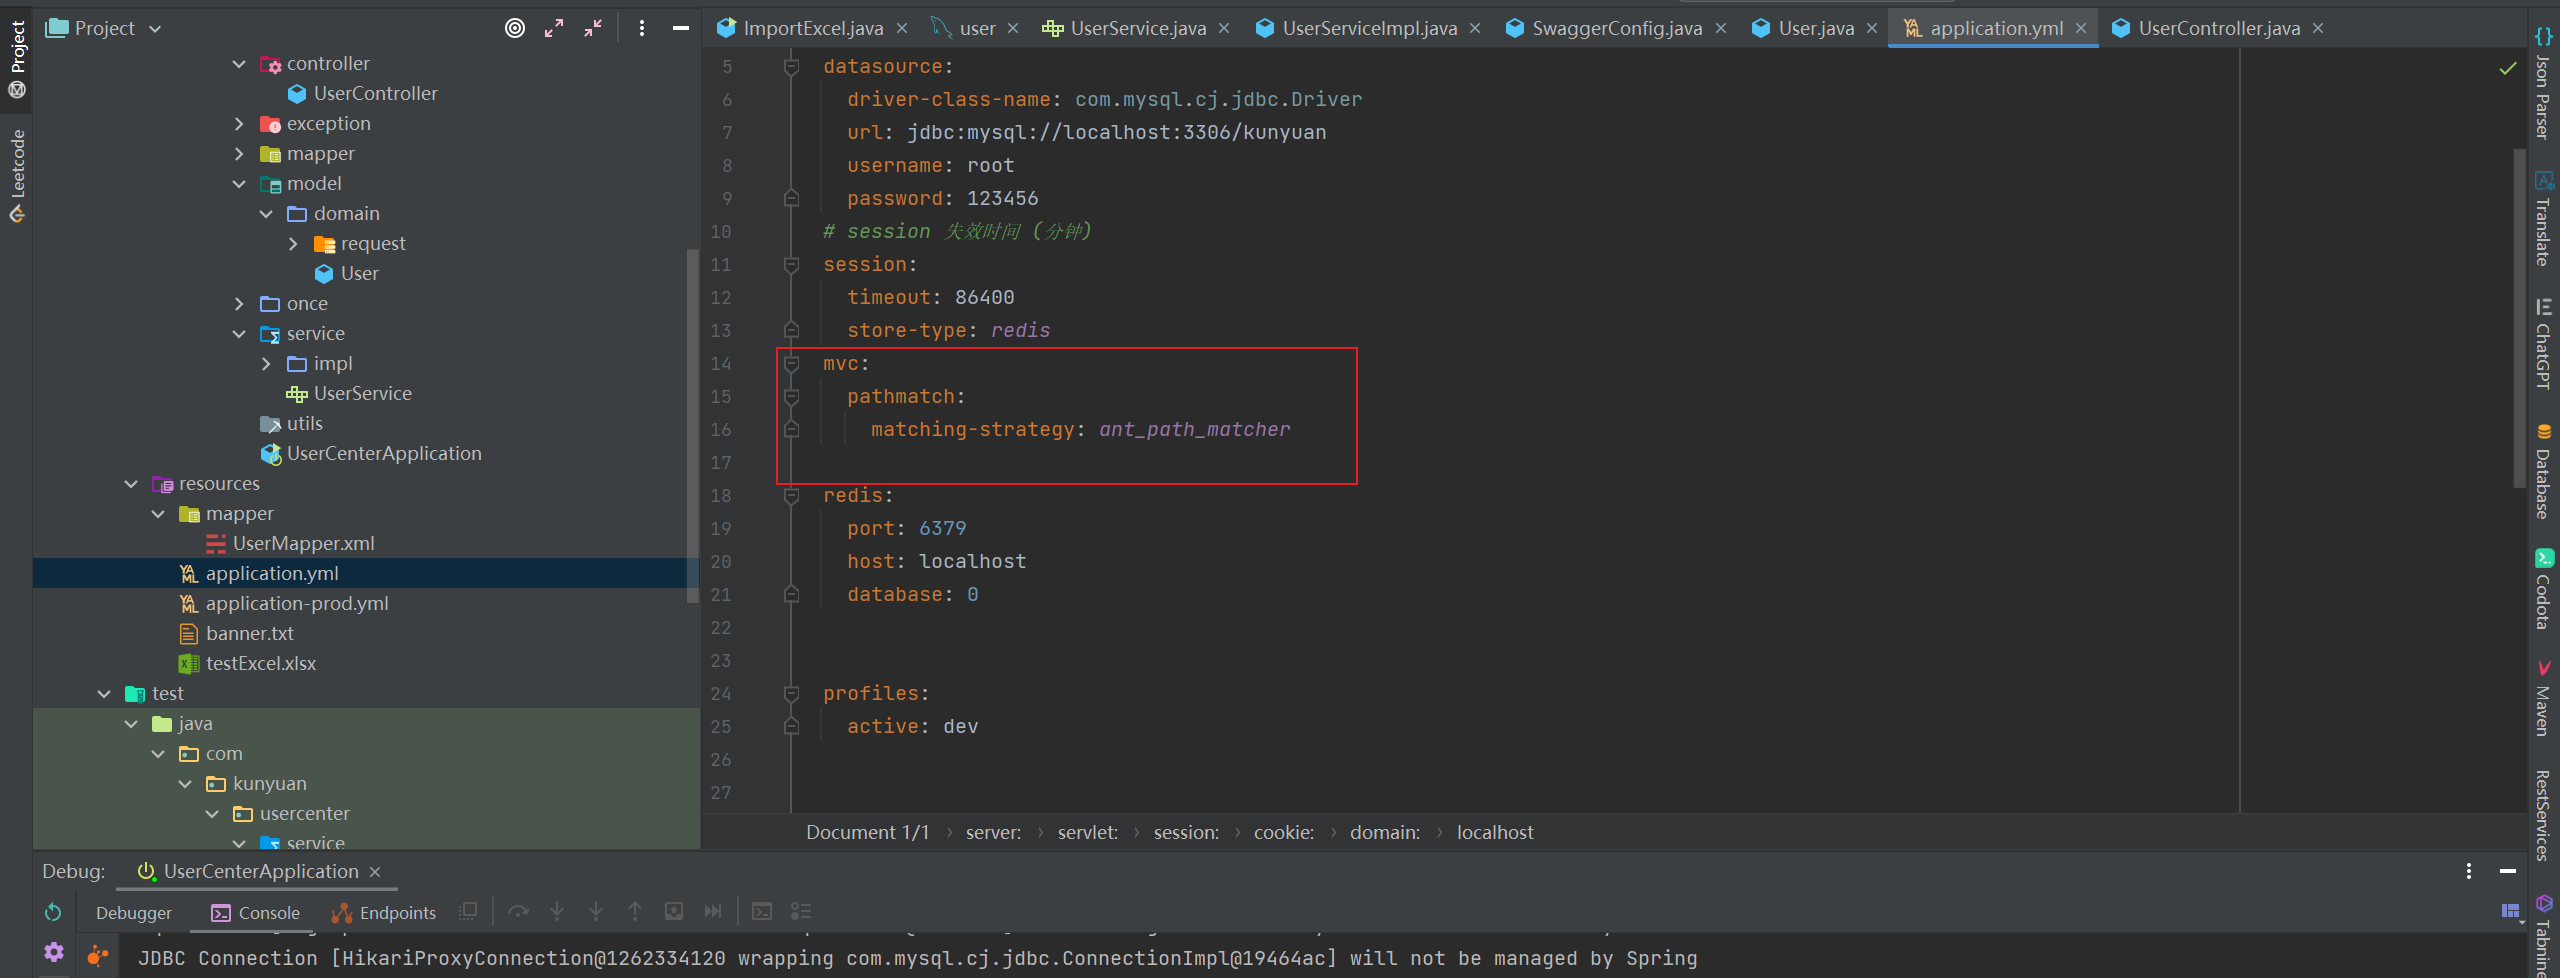Image resolution: width=2560 pixels, height=978 pixels.
Task: Click Expand All in Project panel
Action: click(554, 28)
